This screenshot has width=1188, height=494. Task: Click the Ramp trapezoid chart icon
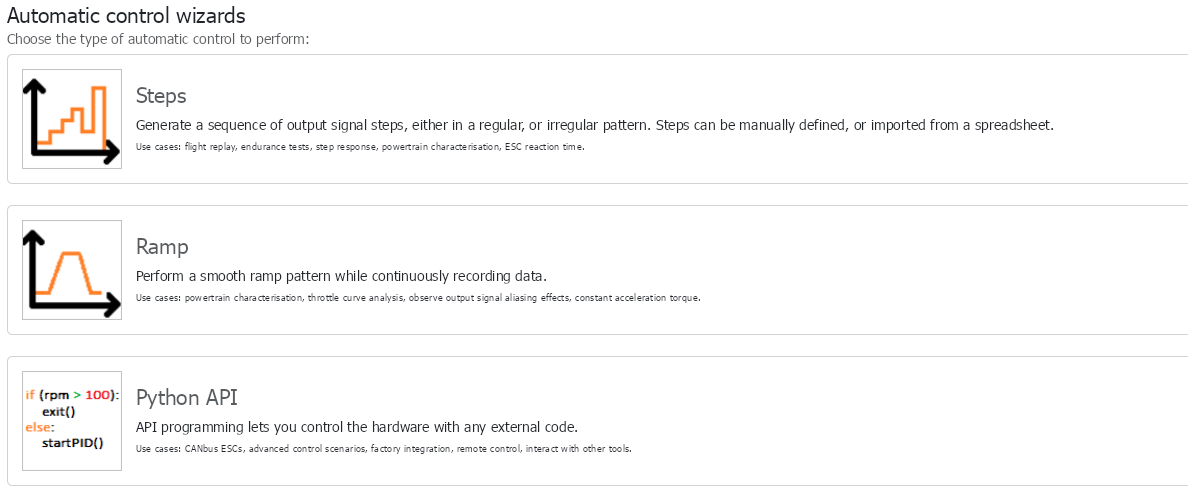click(72, 270)
